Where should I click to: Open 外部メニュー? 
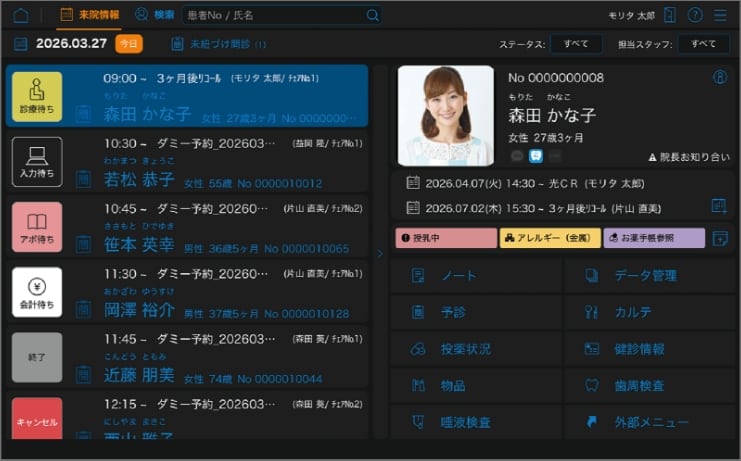click(x=650, y=422)
